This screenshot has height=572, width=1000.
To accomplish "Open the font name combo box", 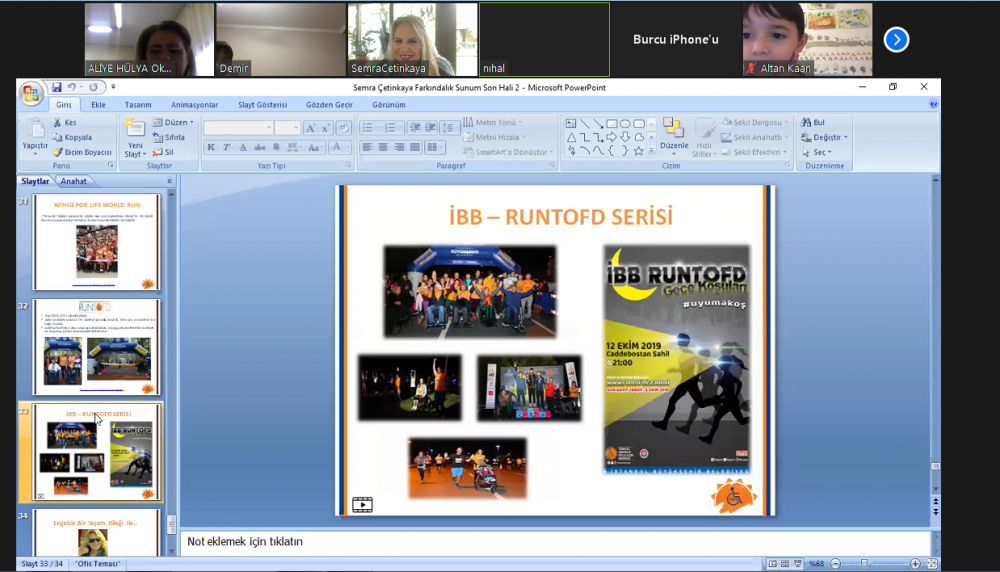I will point(239,128).
